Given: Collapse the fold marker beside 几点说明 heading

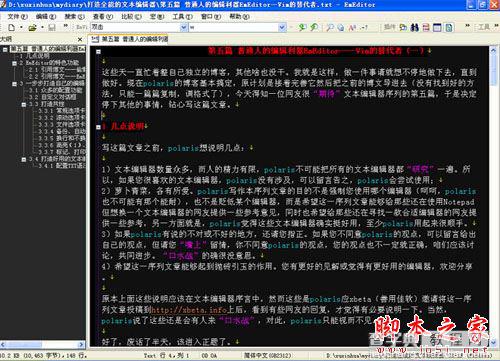Looking at the screenshot, I should pyautogui.click(x=99, y=127).
